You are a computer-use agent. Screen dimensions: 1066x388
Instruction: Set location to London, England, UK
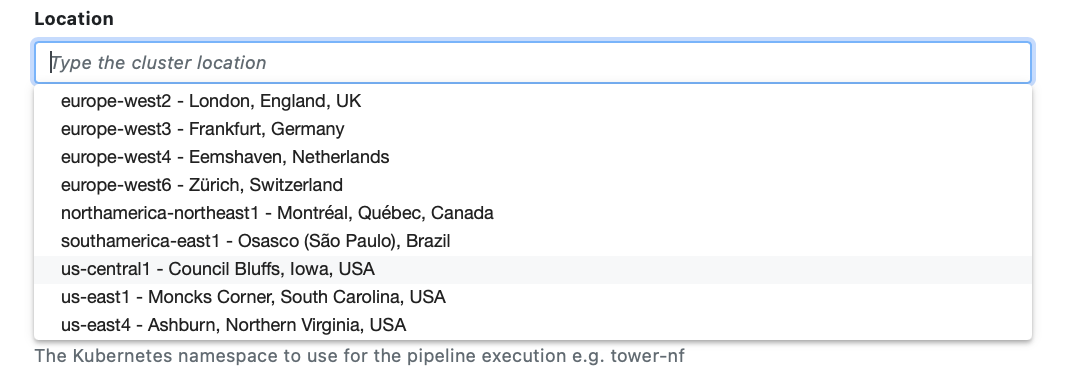point(533,101)
